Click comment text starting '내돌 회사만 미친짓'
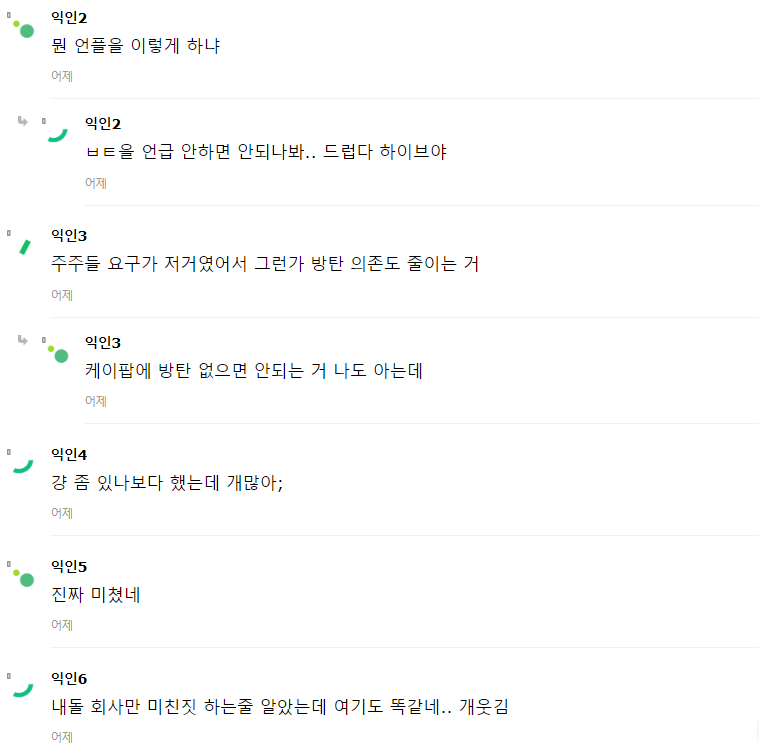The height and width of the screenshot is (754, 759). coord(280,707)
